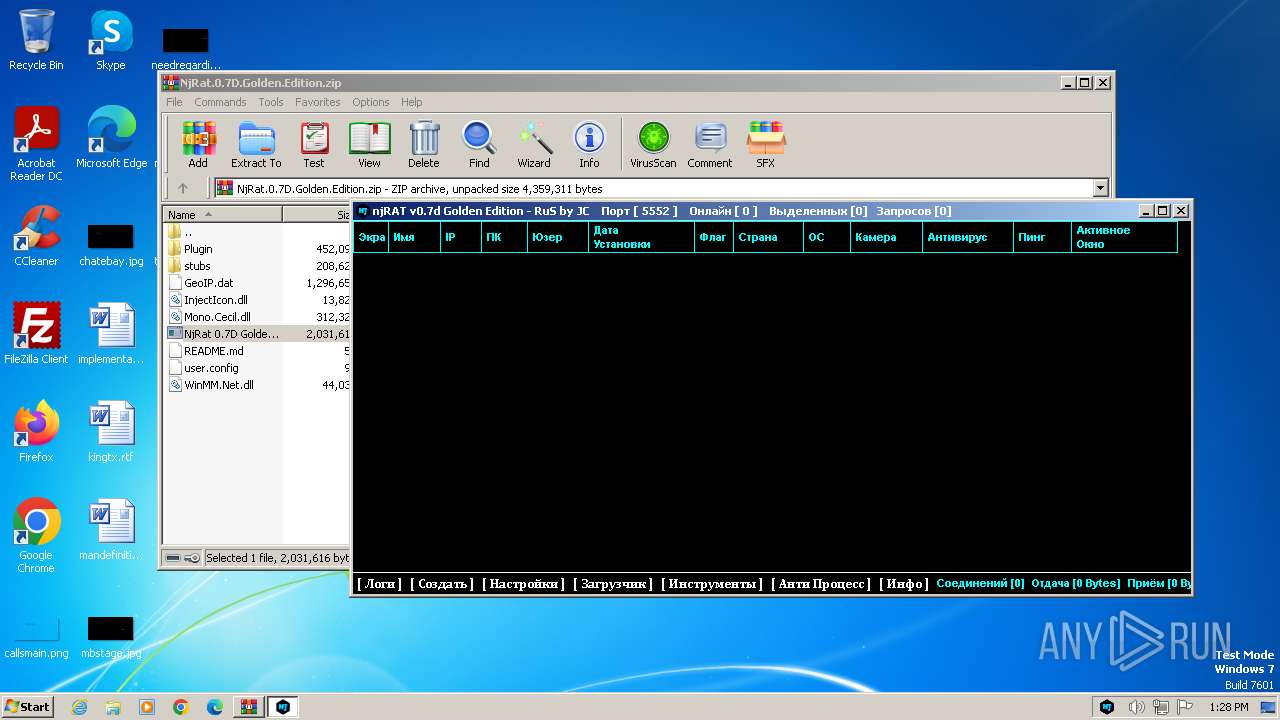Screen dimensions: 1280x720
Task: Click the Экран column header in njRAT
Action: [371, 237]
